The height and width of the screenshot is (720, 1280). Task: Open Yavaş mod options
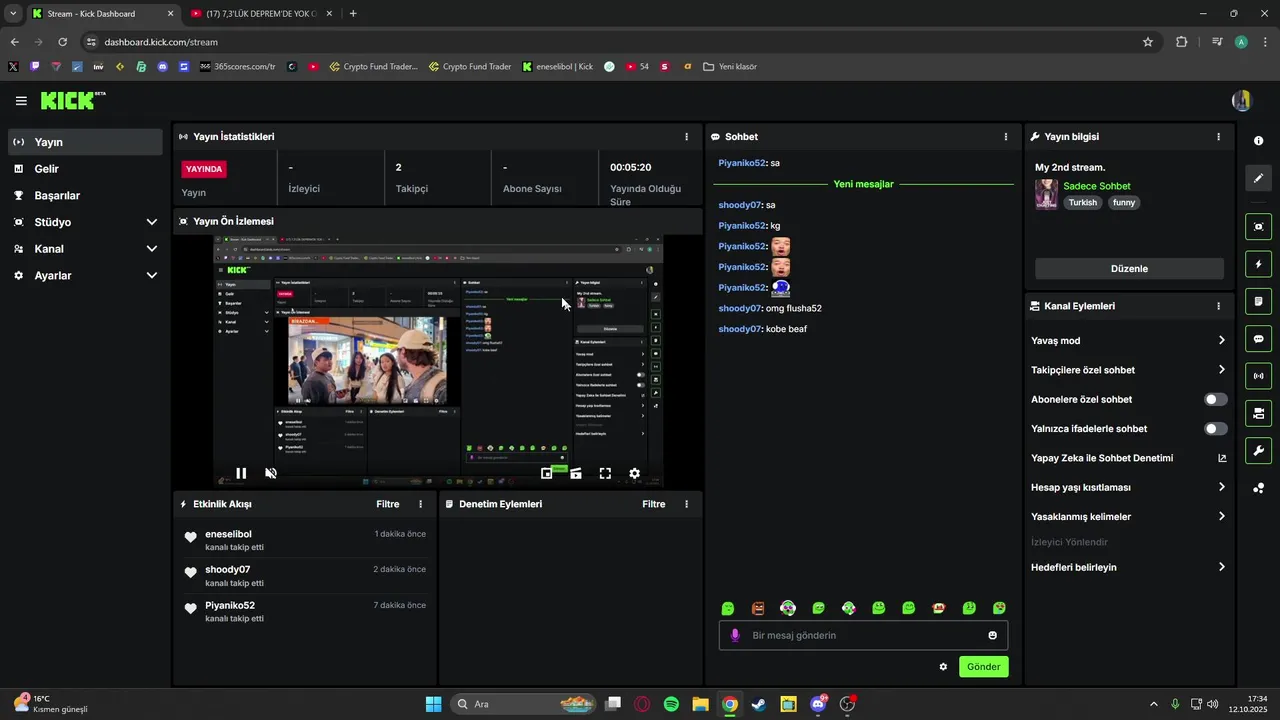point(1129,341)
